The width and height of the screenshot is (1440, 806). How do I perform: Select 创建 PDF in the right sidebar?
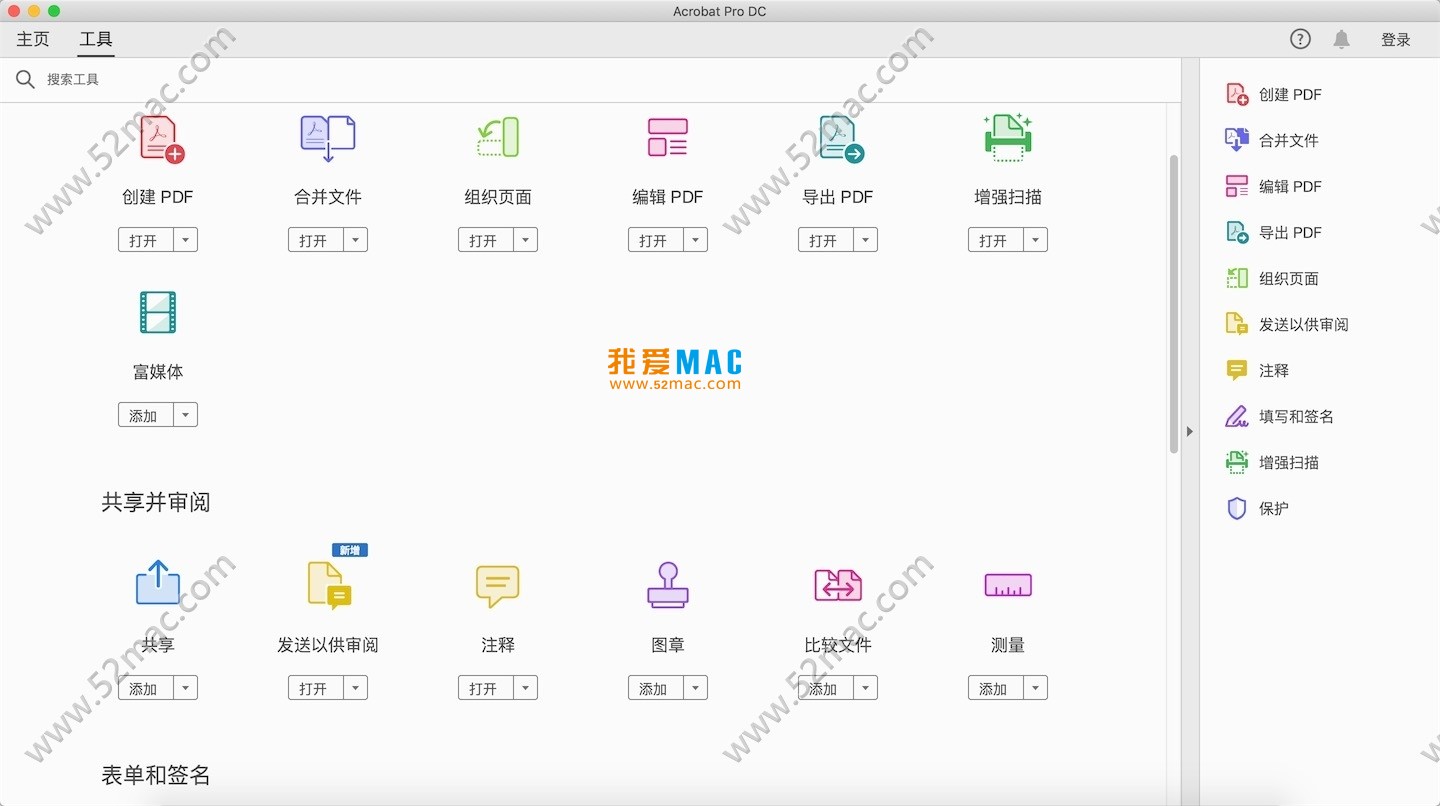(1275, 94)
